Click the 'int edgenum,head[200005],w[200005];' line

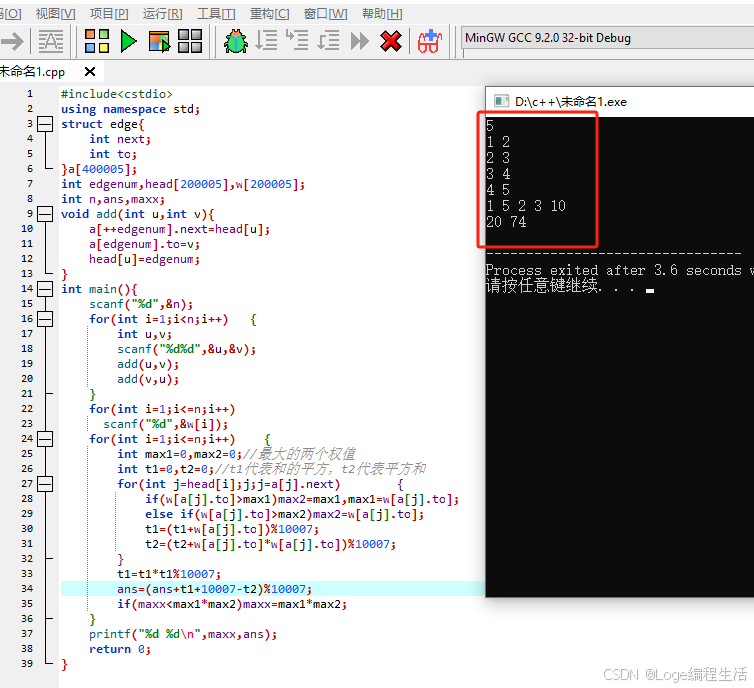183,184
